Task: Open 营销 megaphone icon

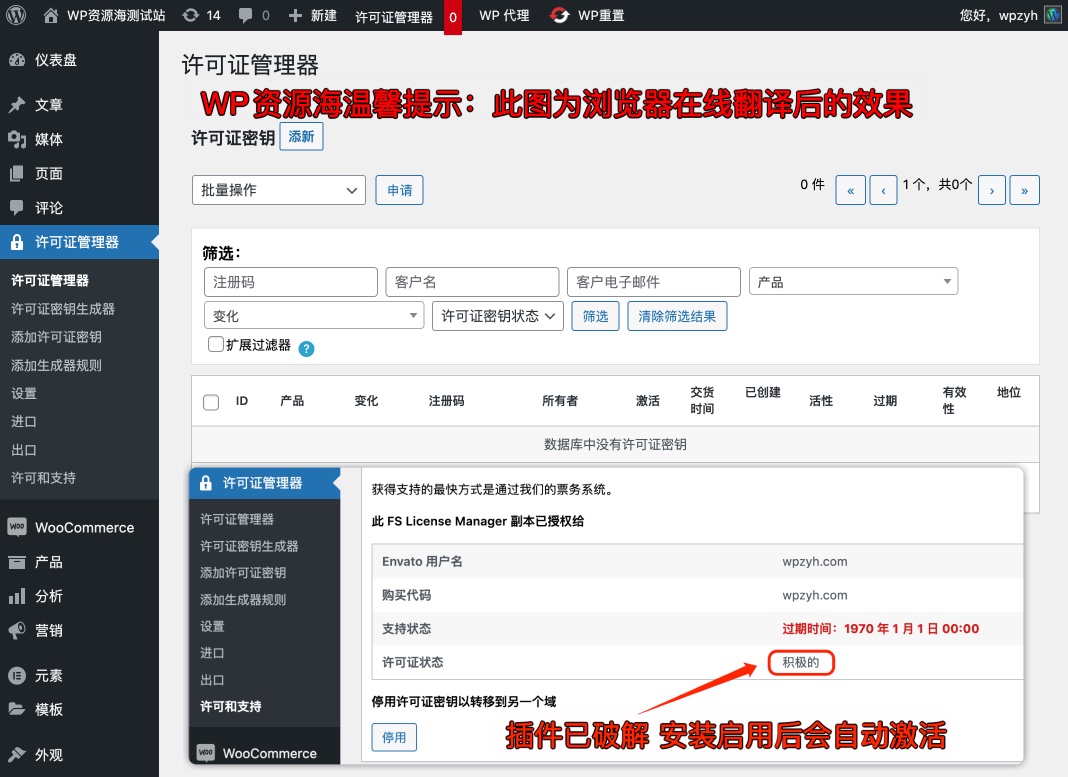Action: (x=17, y=631)
